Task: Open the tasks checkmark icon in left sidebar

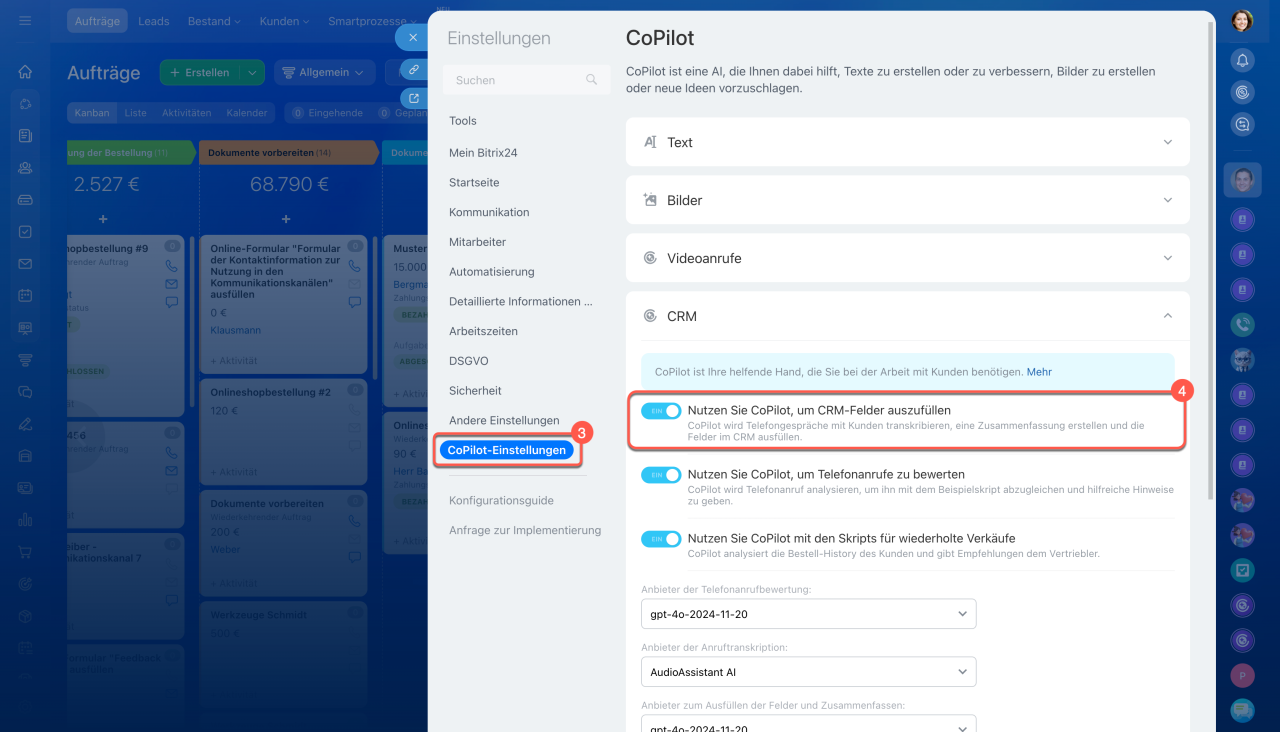Action: [25, 231]
